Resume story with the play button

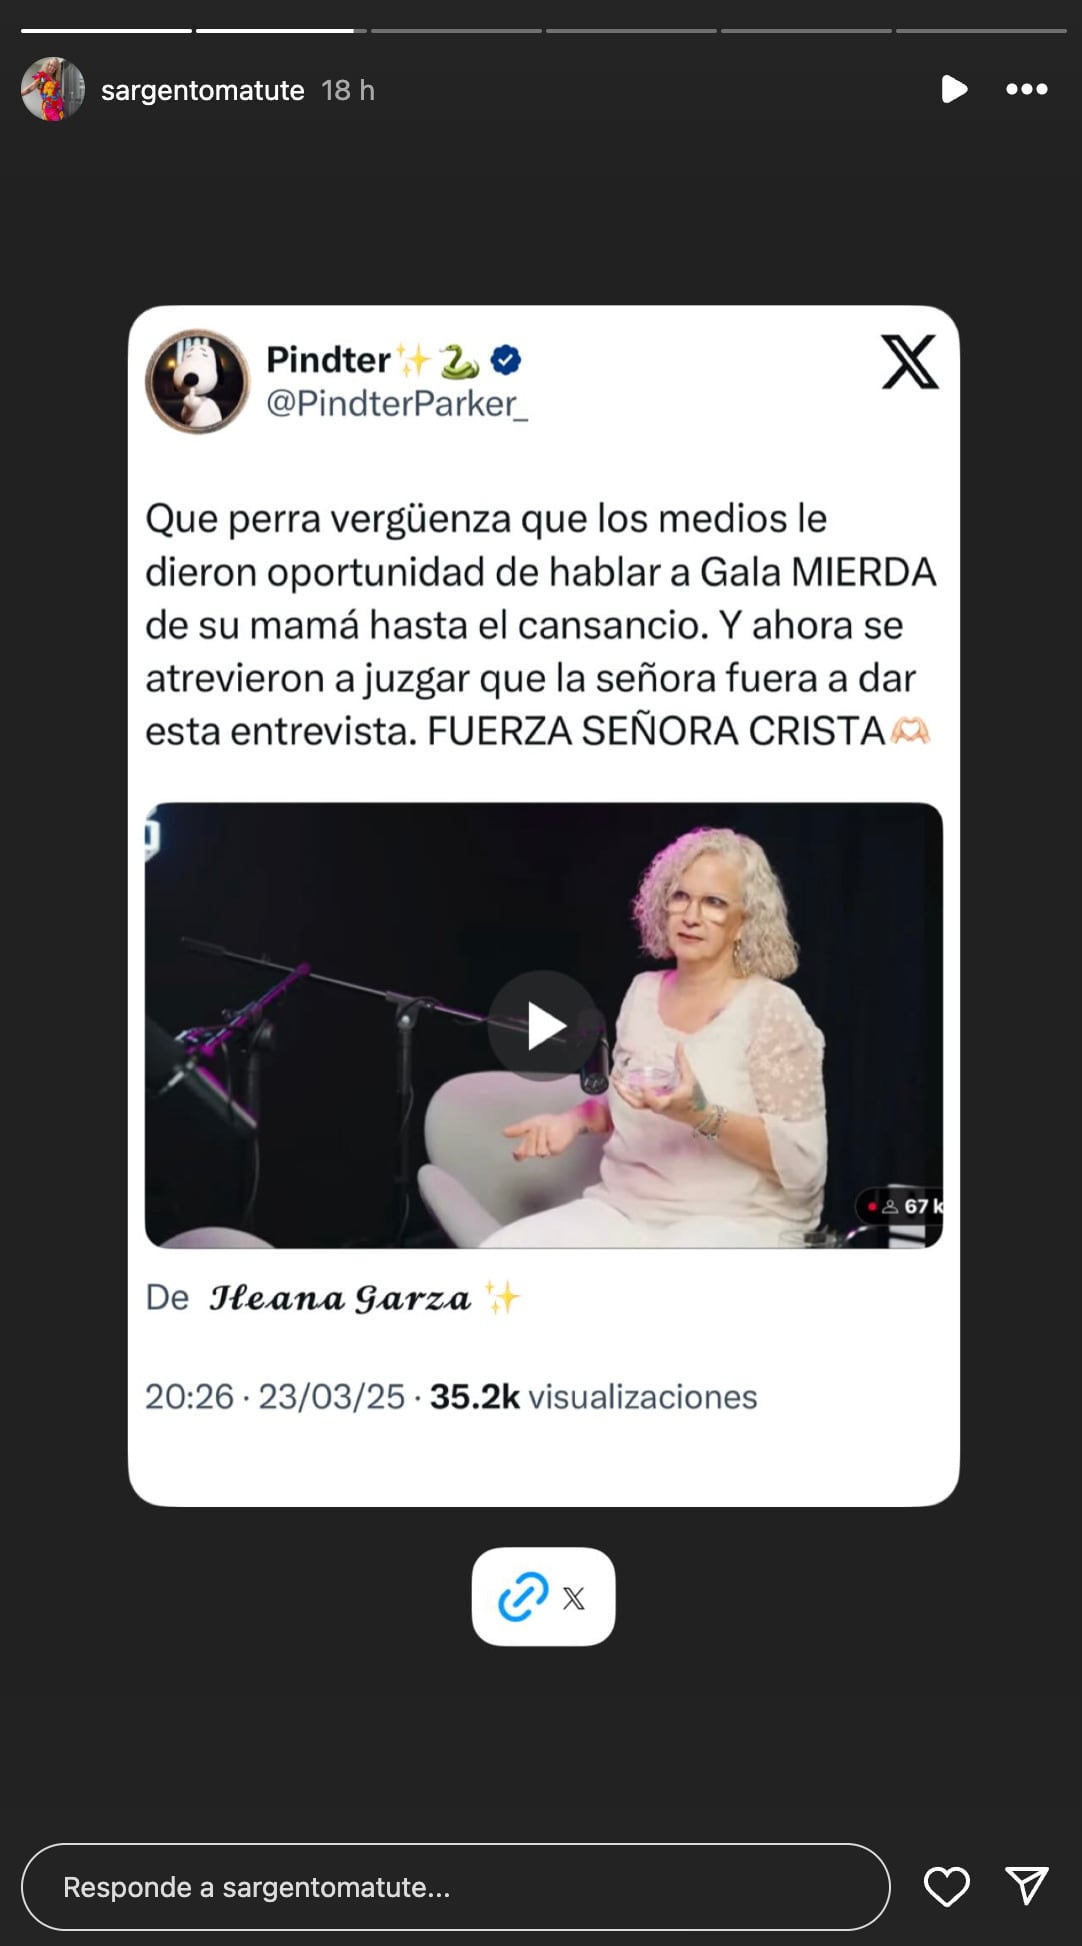coord(954,89)
